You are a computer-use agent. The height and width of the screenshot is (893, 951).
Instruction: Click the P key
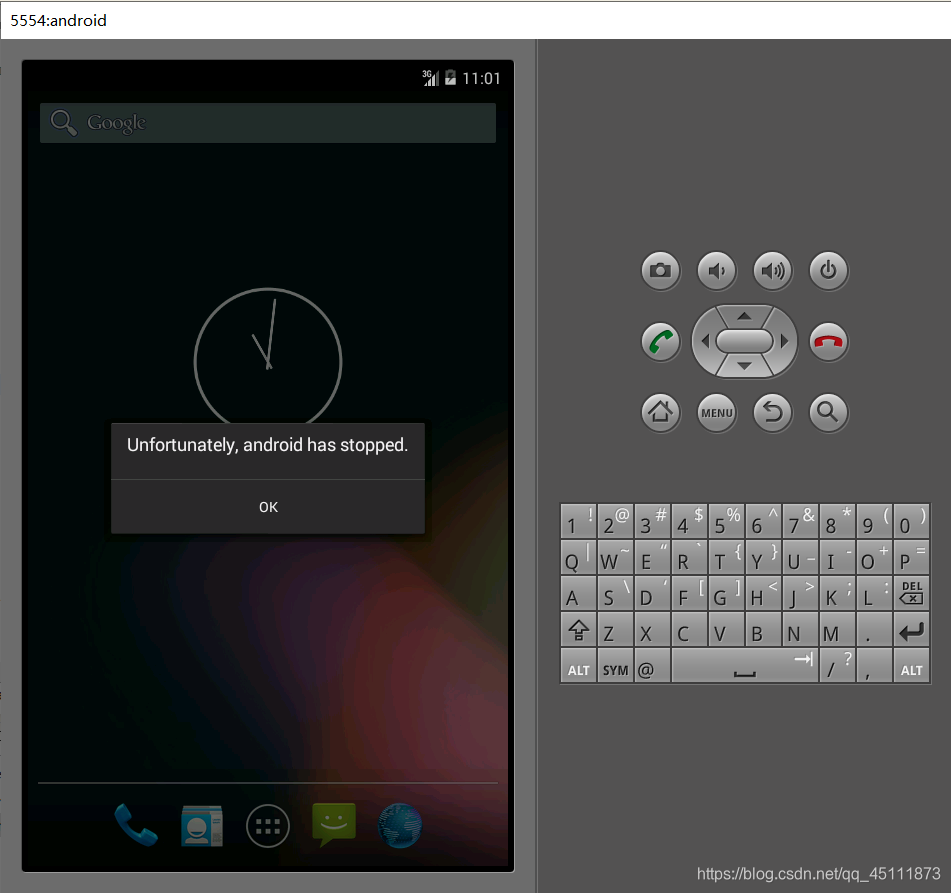[911, 557]
